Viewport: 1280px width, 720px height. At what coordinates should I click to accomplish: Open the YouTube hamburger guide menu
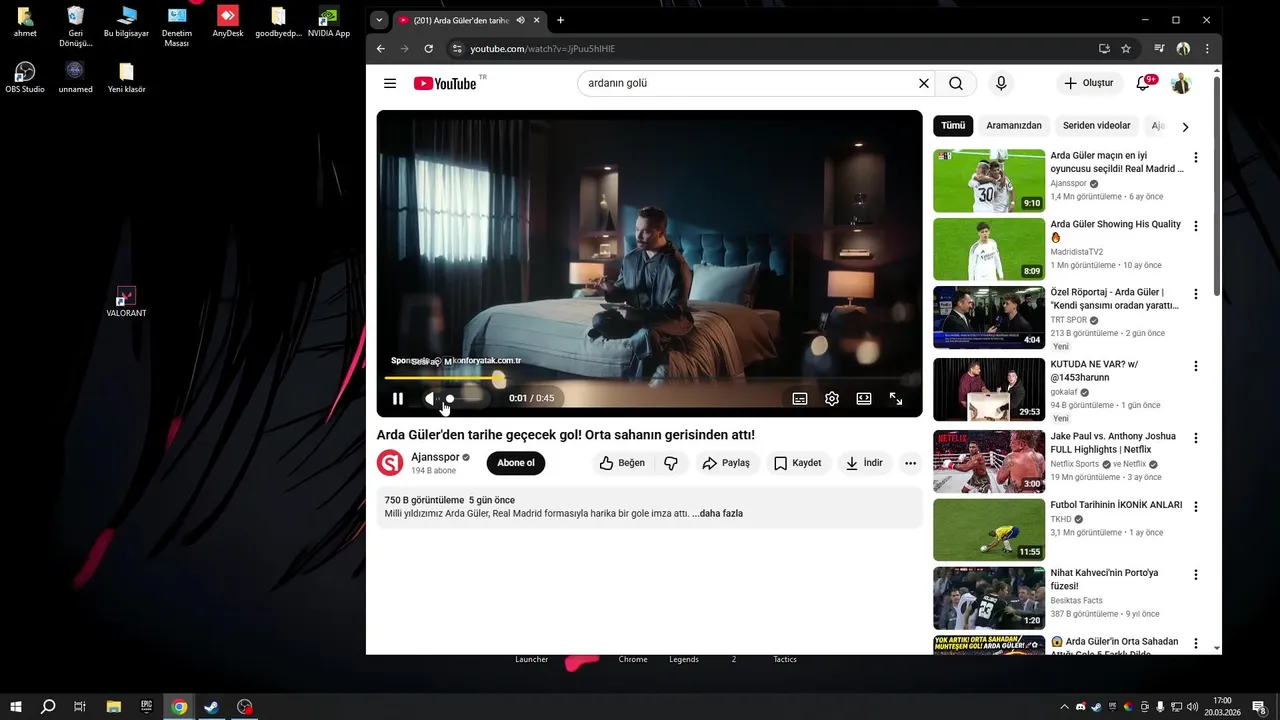pos(390,83)
